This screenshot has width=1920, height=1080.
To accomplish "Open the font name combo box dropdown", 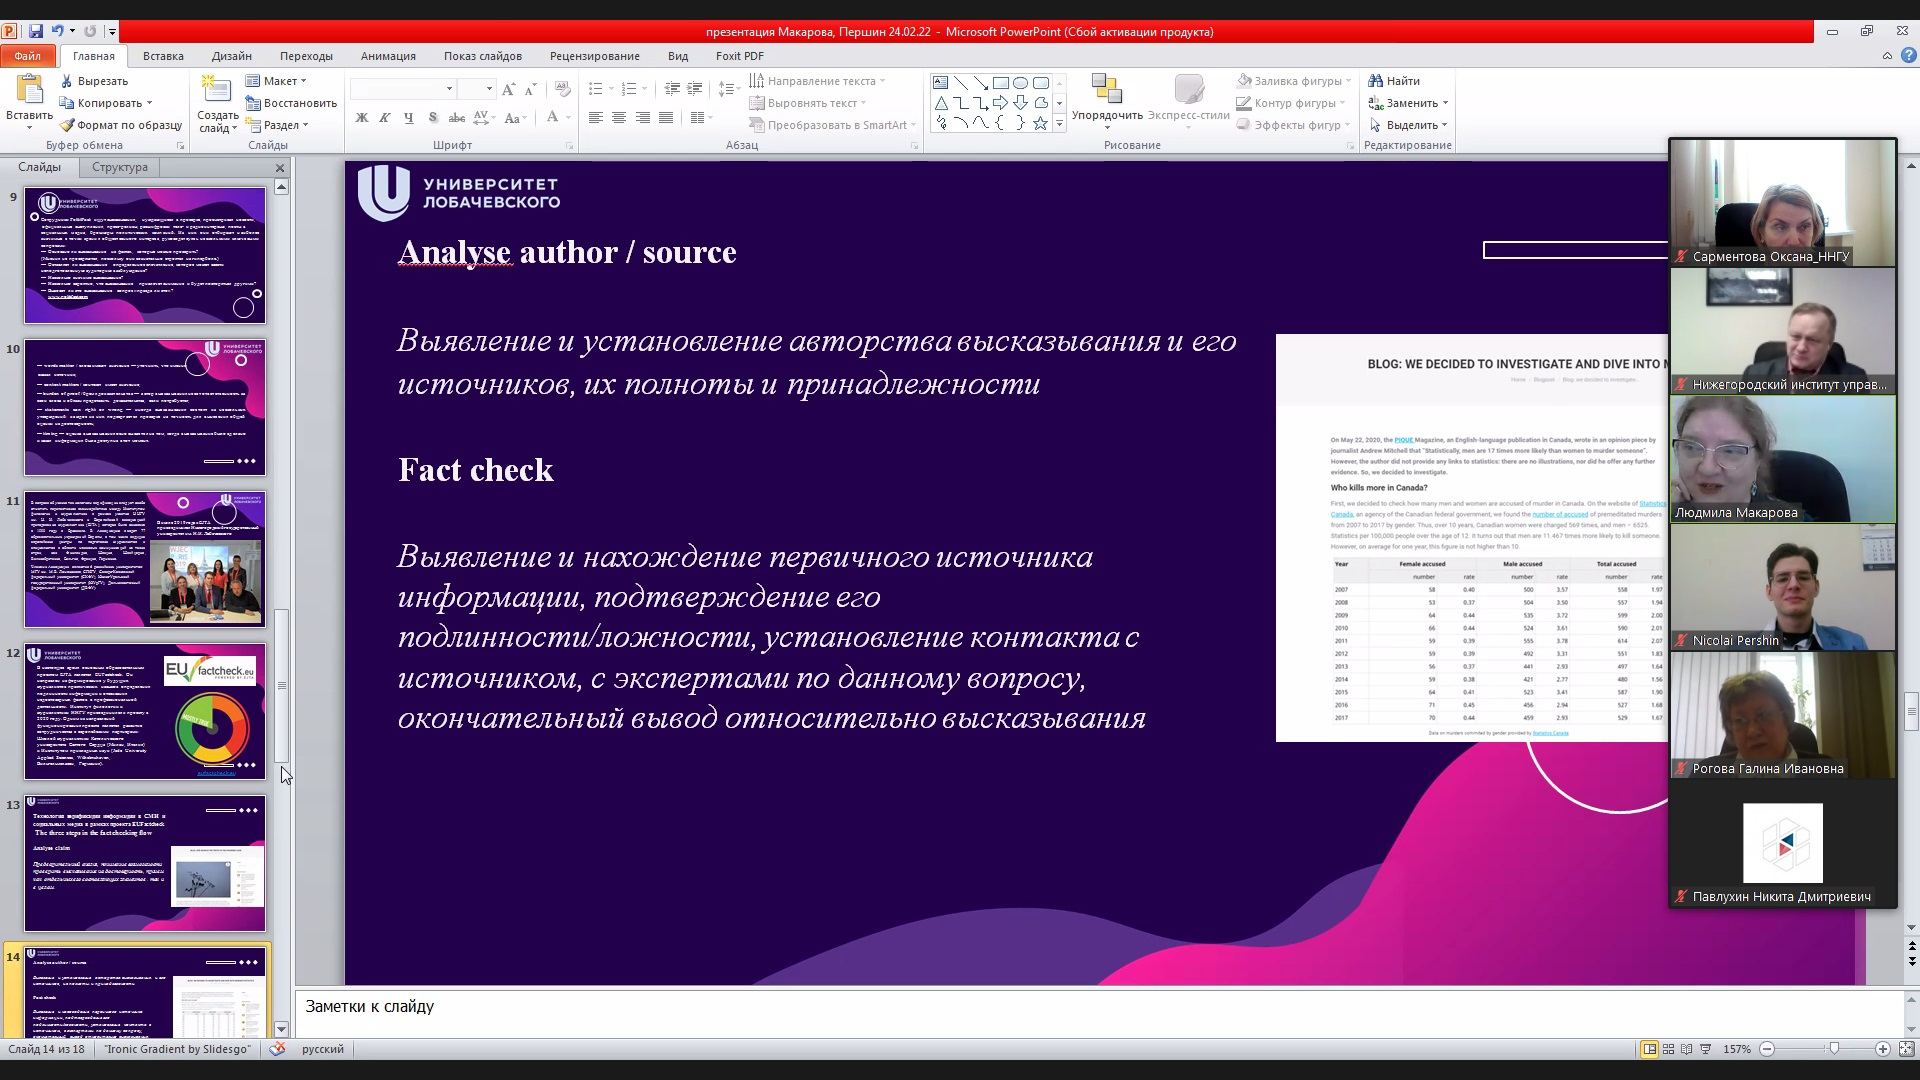I will tap(449, 89).
